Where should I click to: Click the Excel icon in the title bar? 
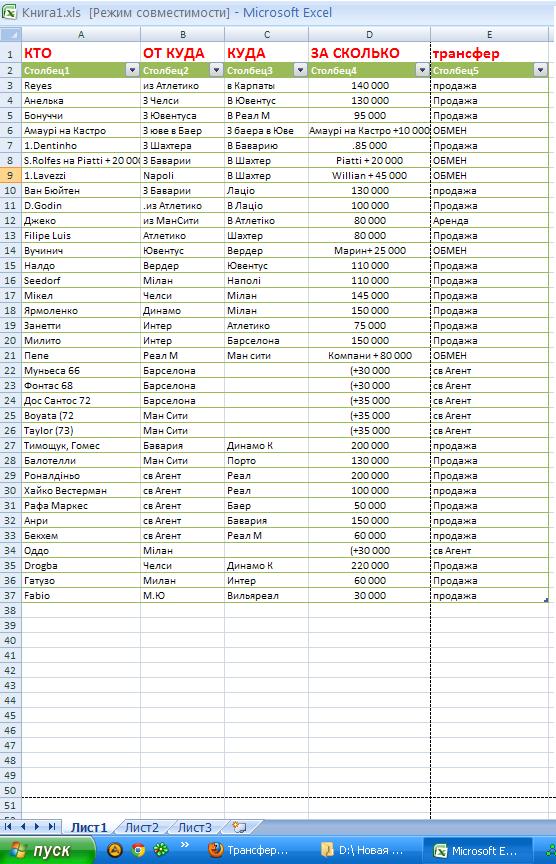pyautogui.click(x=9, y=12)
